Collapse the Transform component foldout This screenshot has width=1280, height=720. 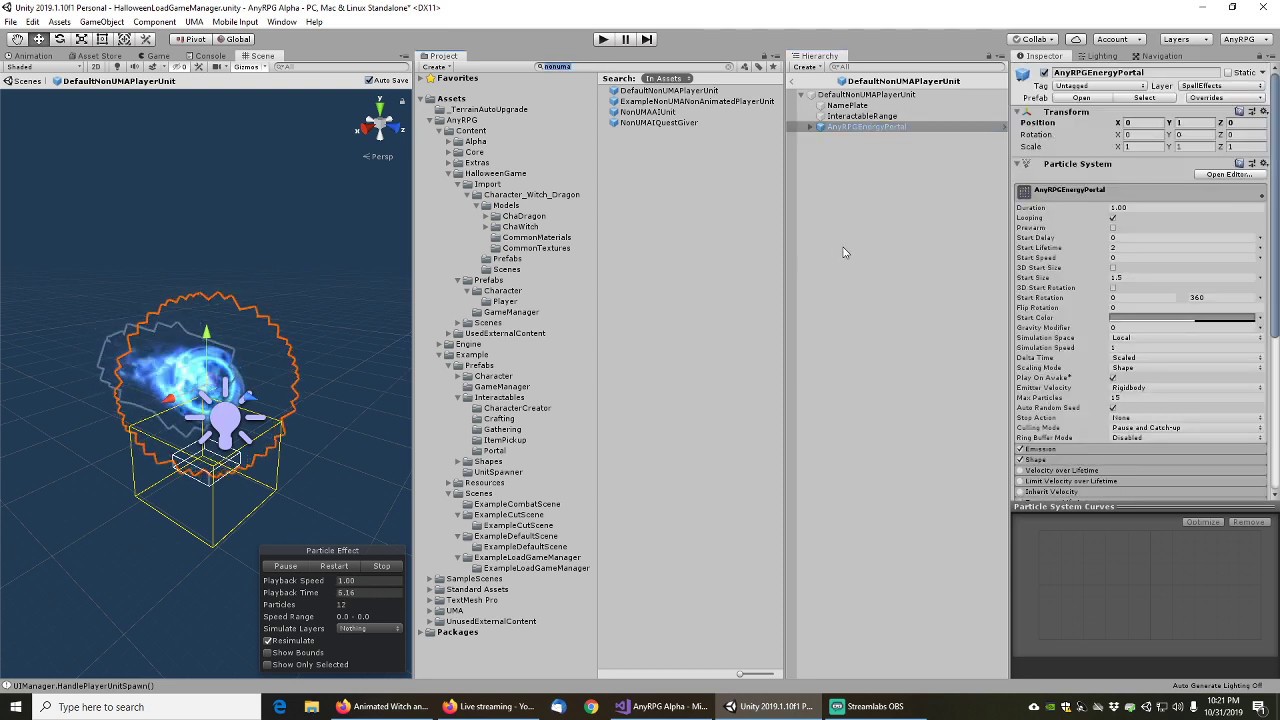point(1019,112)
